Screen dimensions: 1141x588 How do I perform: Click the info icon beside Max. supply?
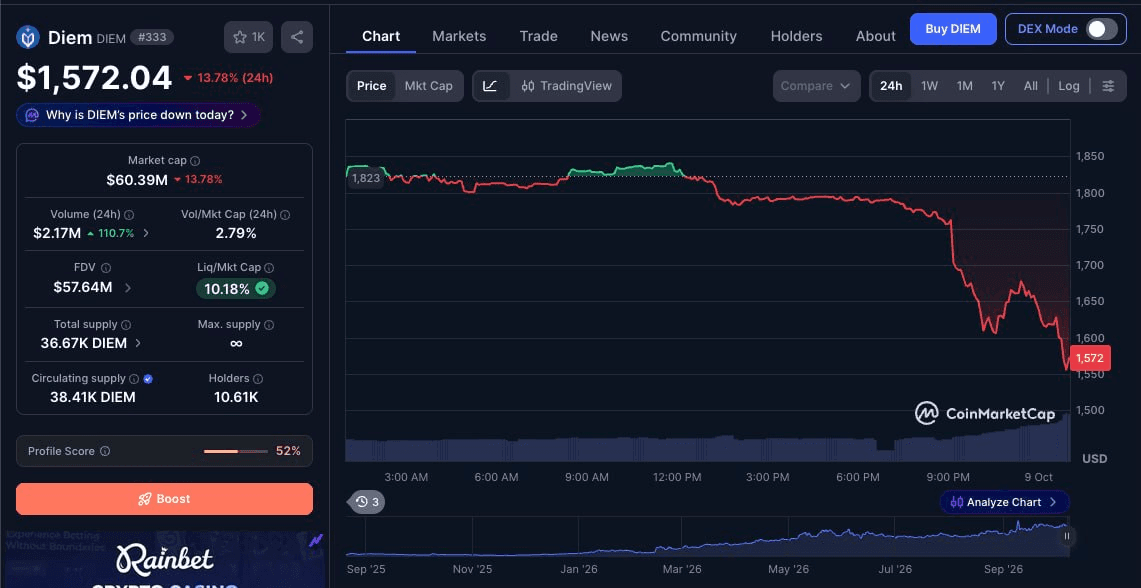point(269,325)
